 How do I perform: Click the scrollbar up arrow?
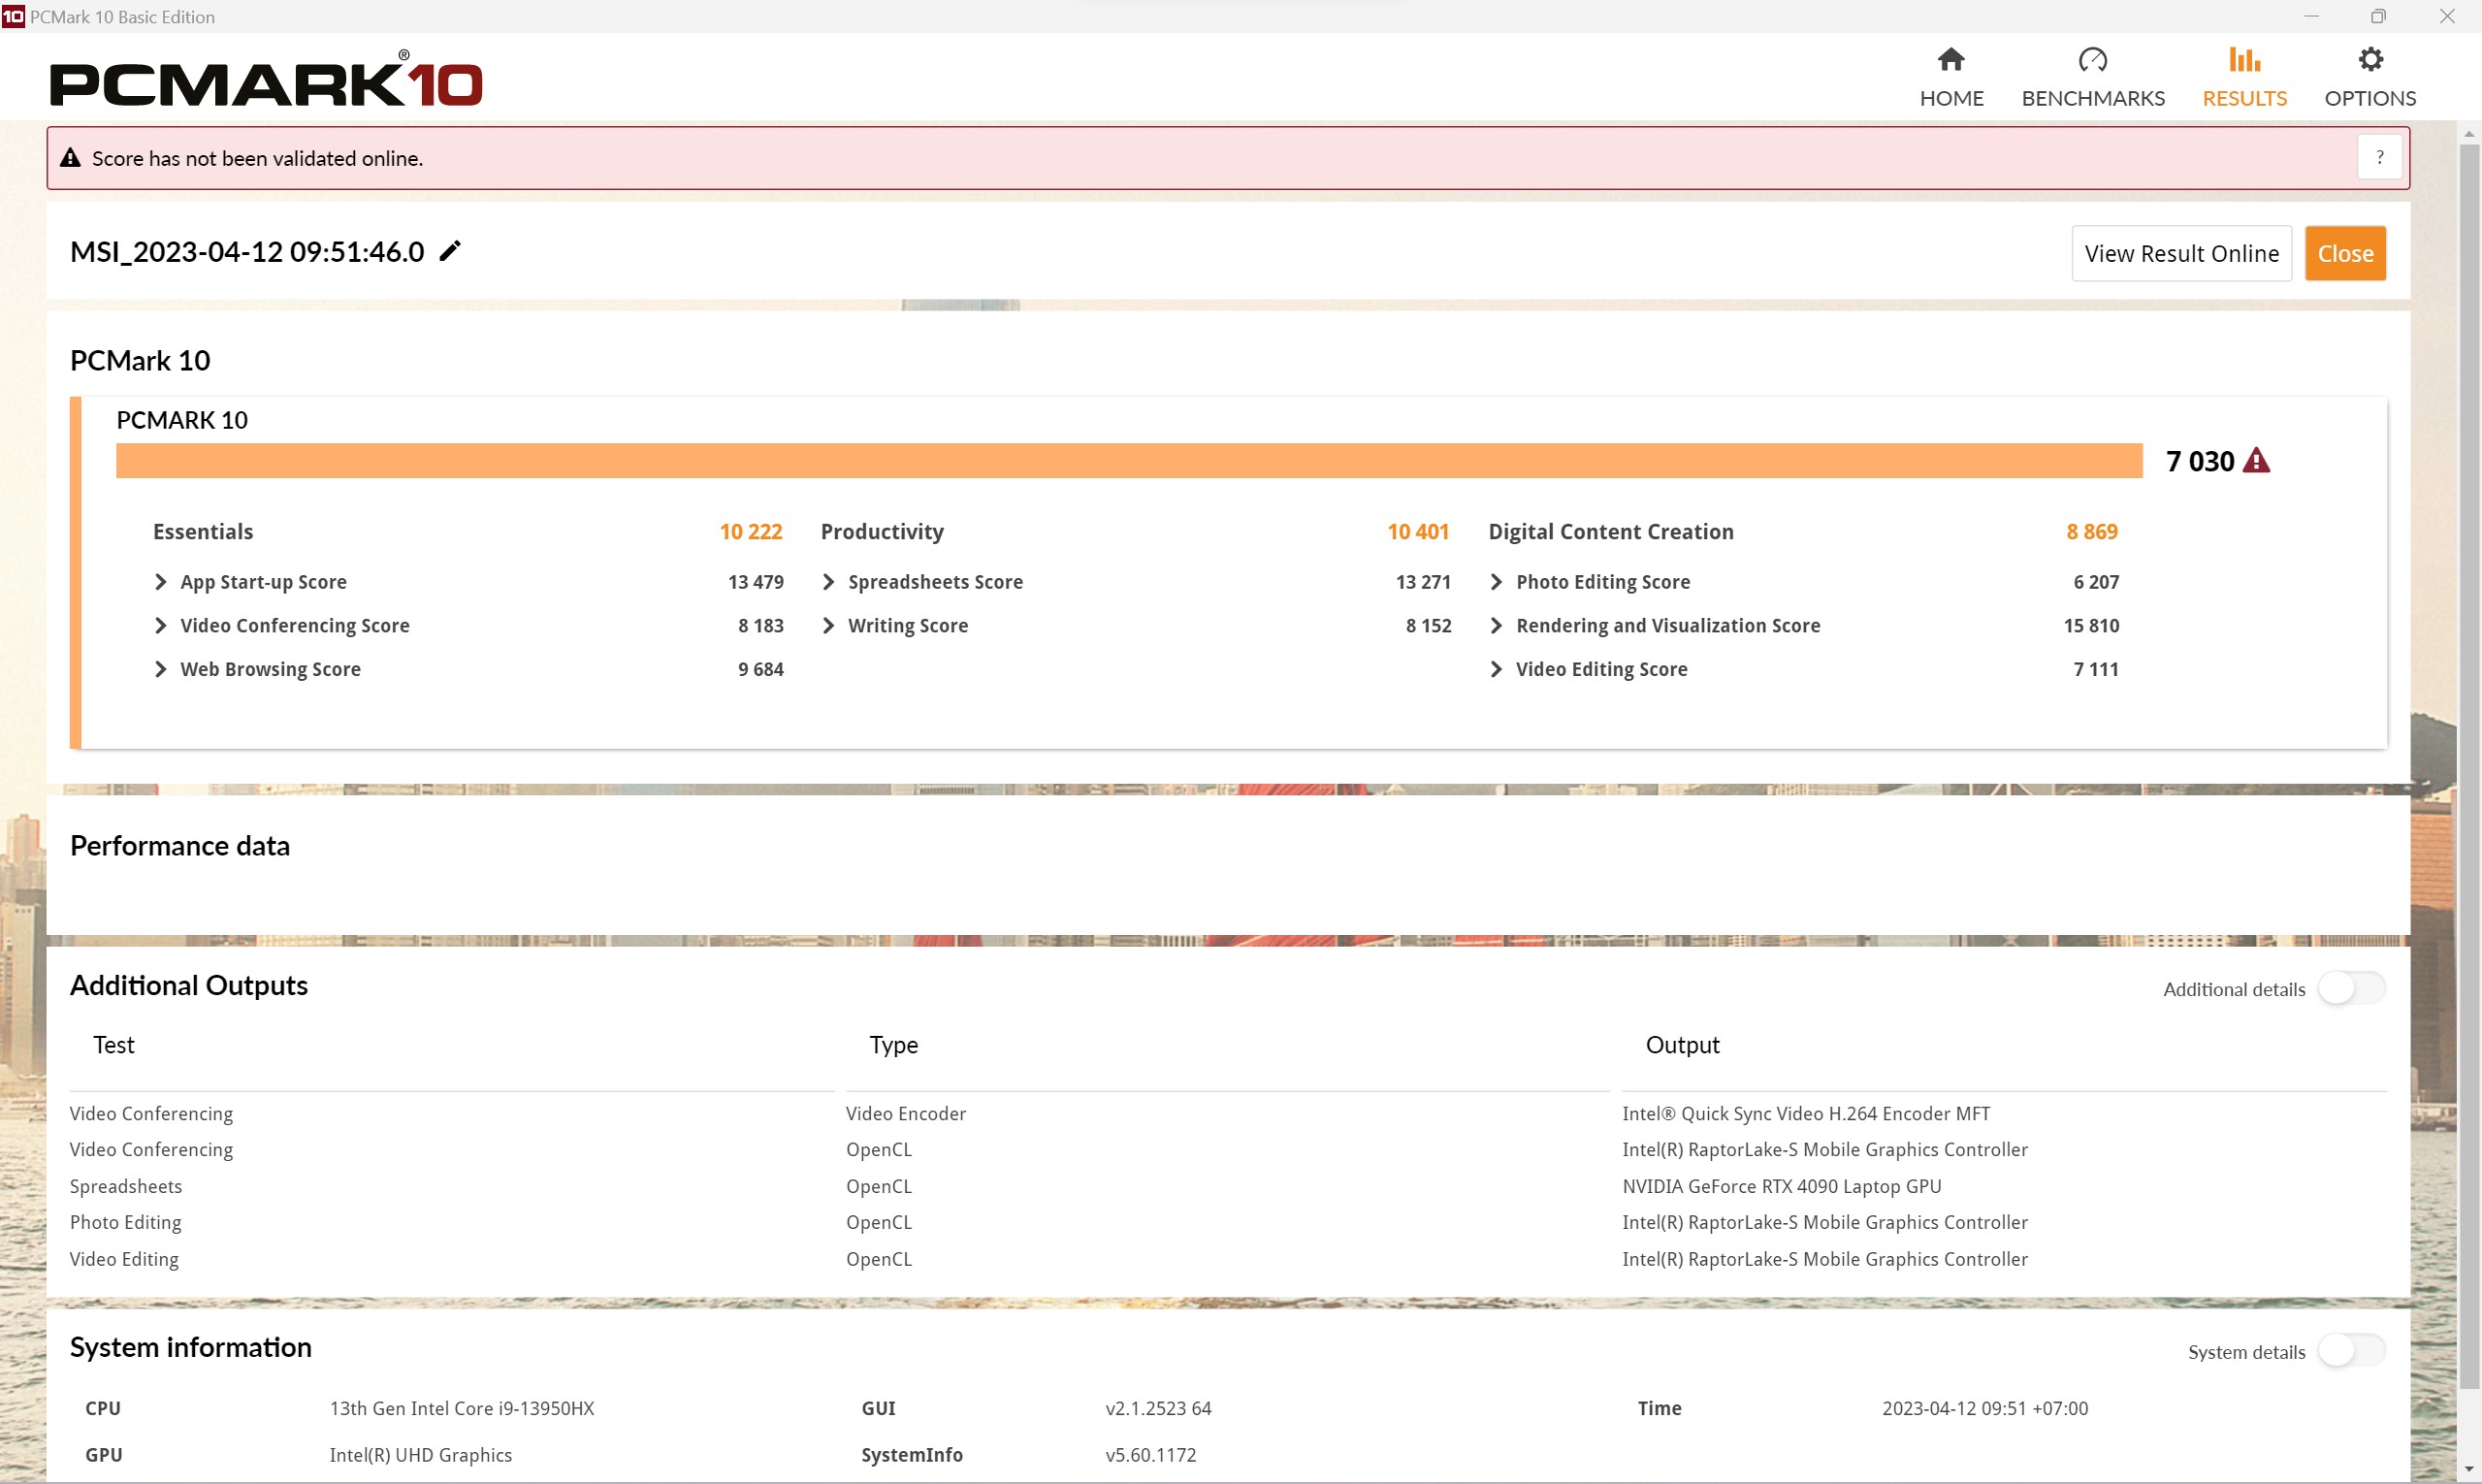coord(2469,133)
